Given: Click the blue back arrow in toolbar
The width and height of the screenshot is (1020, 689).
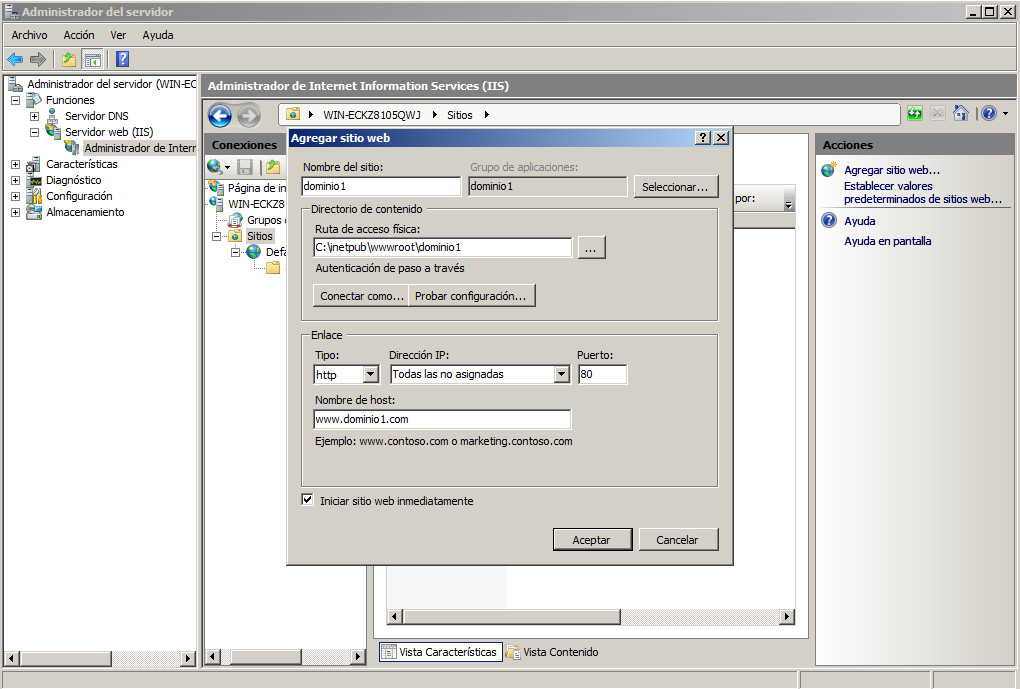Looking at the screenshot, I should point(15,59).
